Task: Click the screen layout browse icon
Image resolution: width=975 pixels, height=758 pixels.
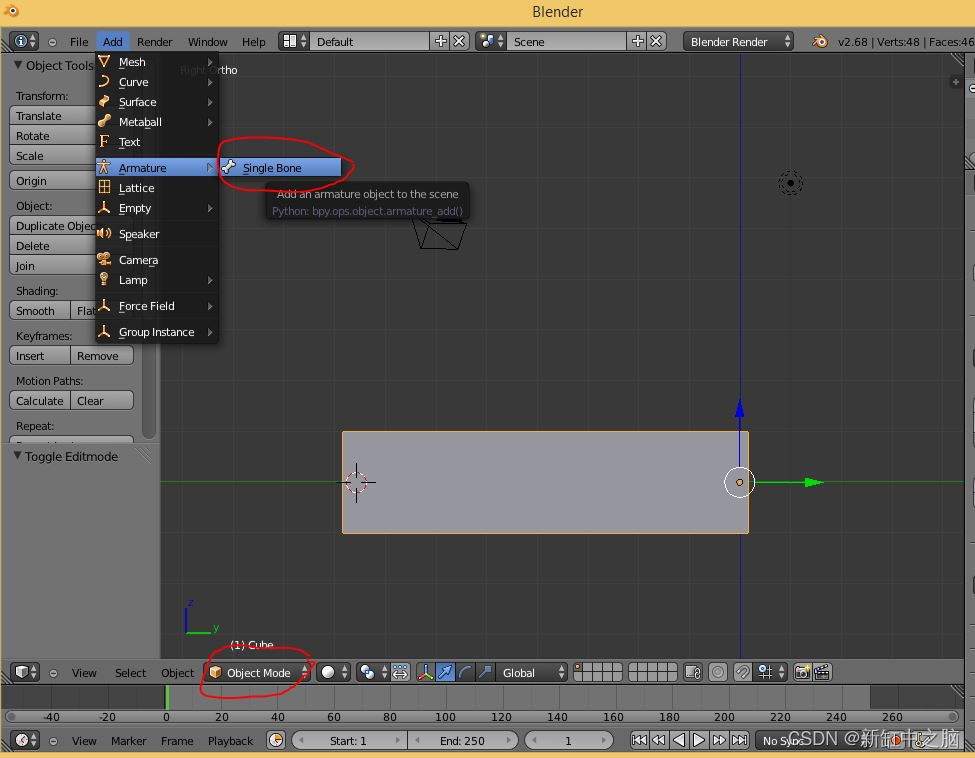Action: click(x=294, y=42)
